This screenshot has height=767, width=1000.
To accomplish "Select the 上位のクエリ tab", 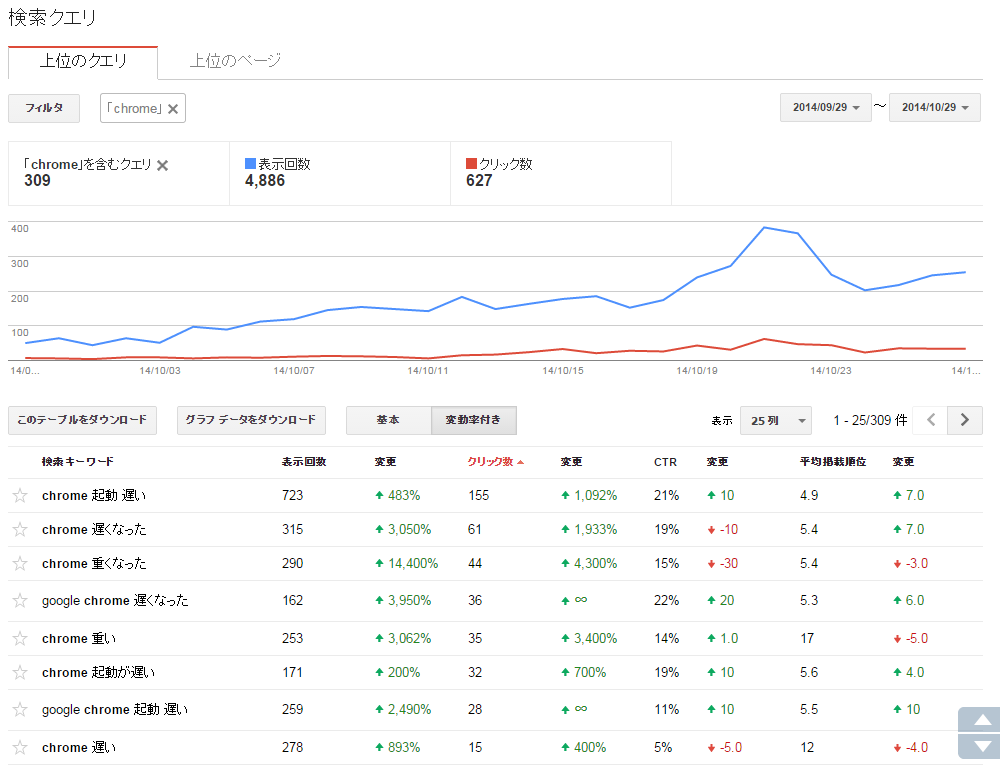I will coord(83,61).
